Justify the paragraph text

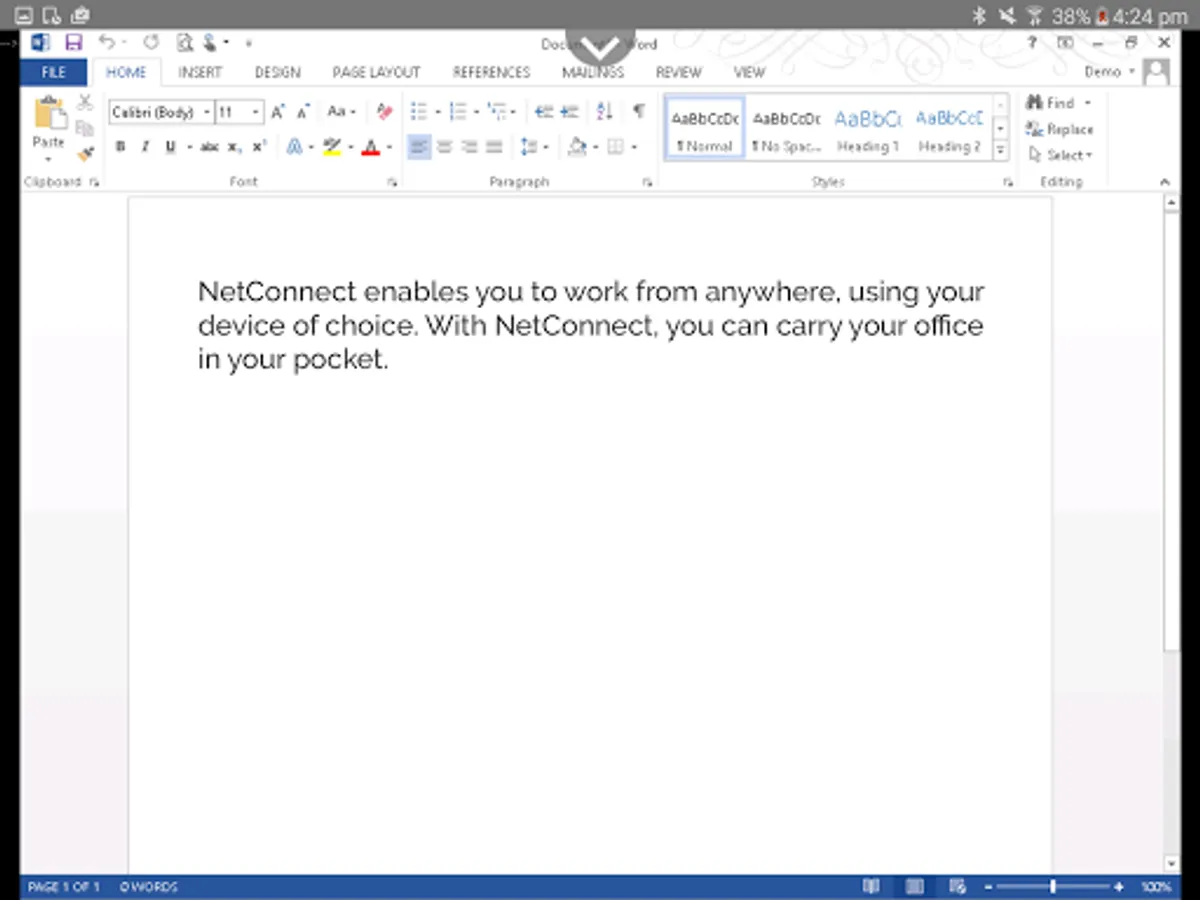494,147
